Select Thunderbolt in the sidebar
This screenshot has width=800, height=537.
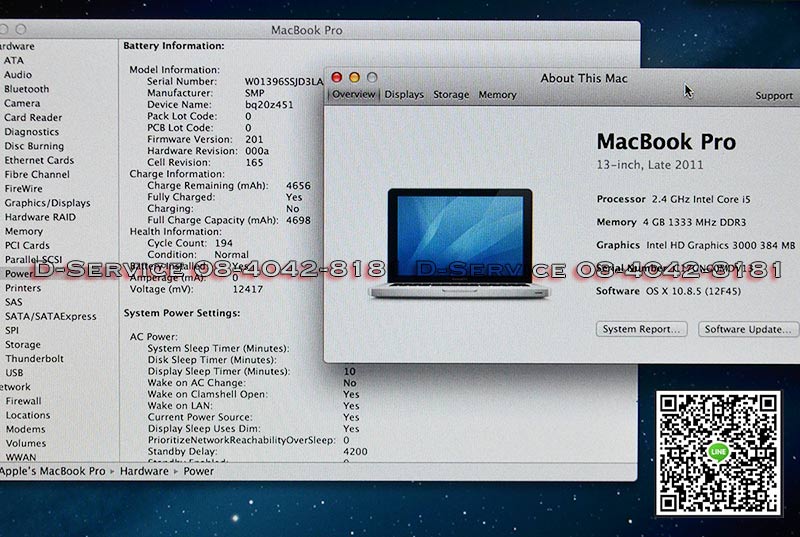click(x=35, y=359)
